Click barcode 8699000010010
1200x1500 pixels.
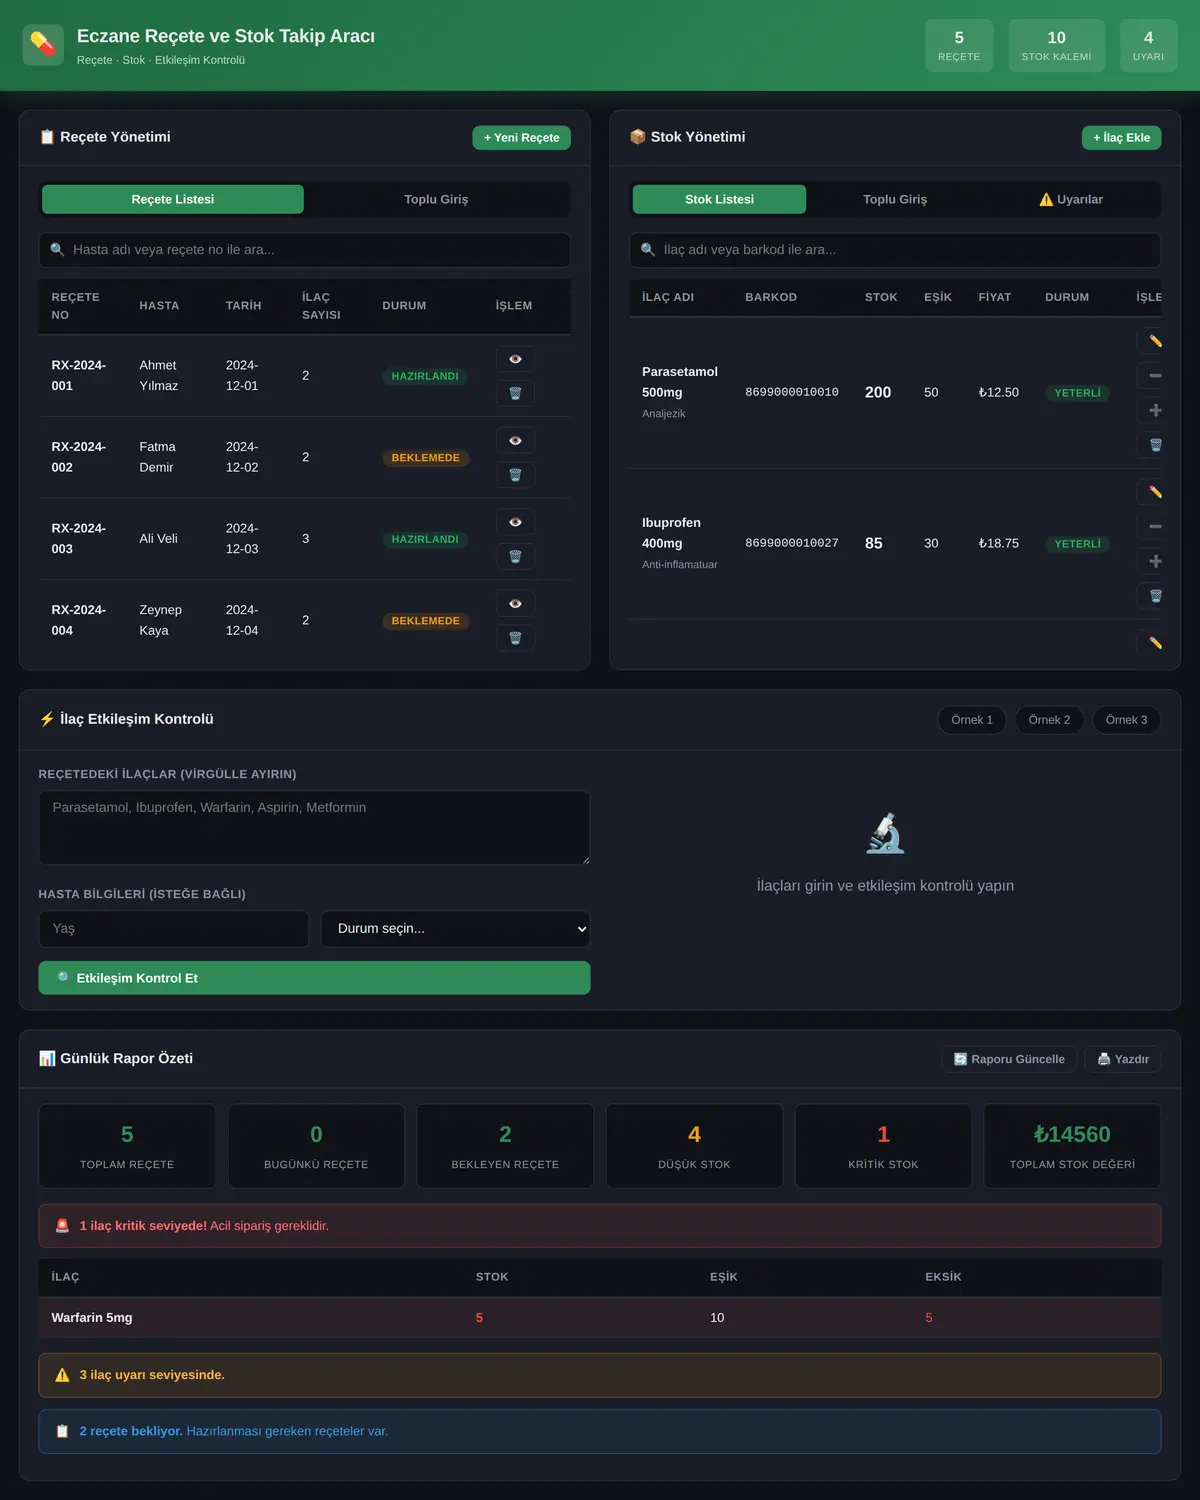pyautogui.click(x=792, y=393)
